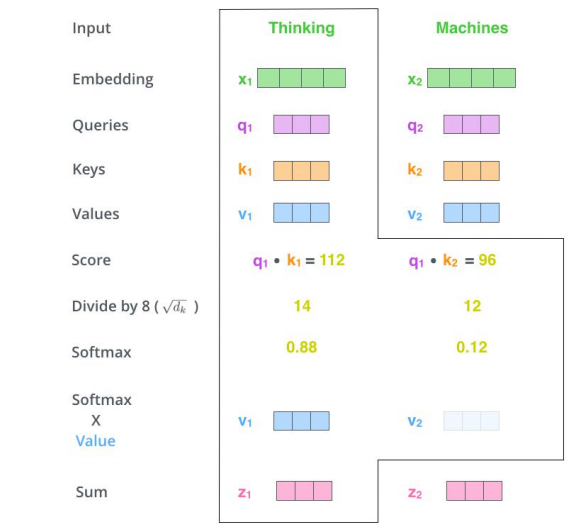Image resolution: width=580 pixels, height=530 pixels.
Task: Click the divided score value 14
Action: pyautogui.click(x=302, y=306)
